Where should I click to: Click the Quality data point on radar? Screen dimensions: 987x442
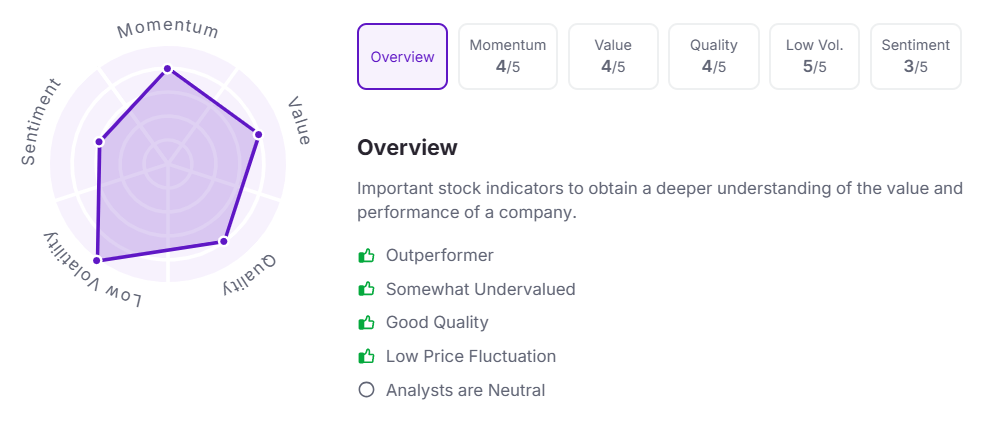tap(224, 241)
